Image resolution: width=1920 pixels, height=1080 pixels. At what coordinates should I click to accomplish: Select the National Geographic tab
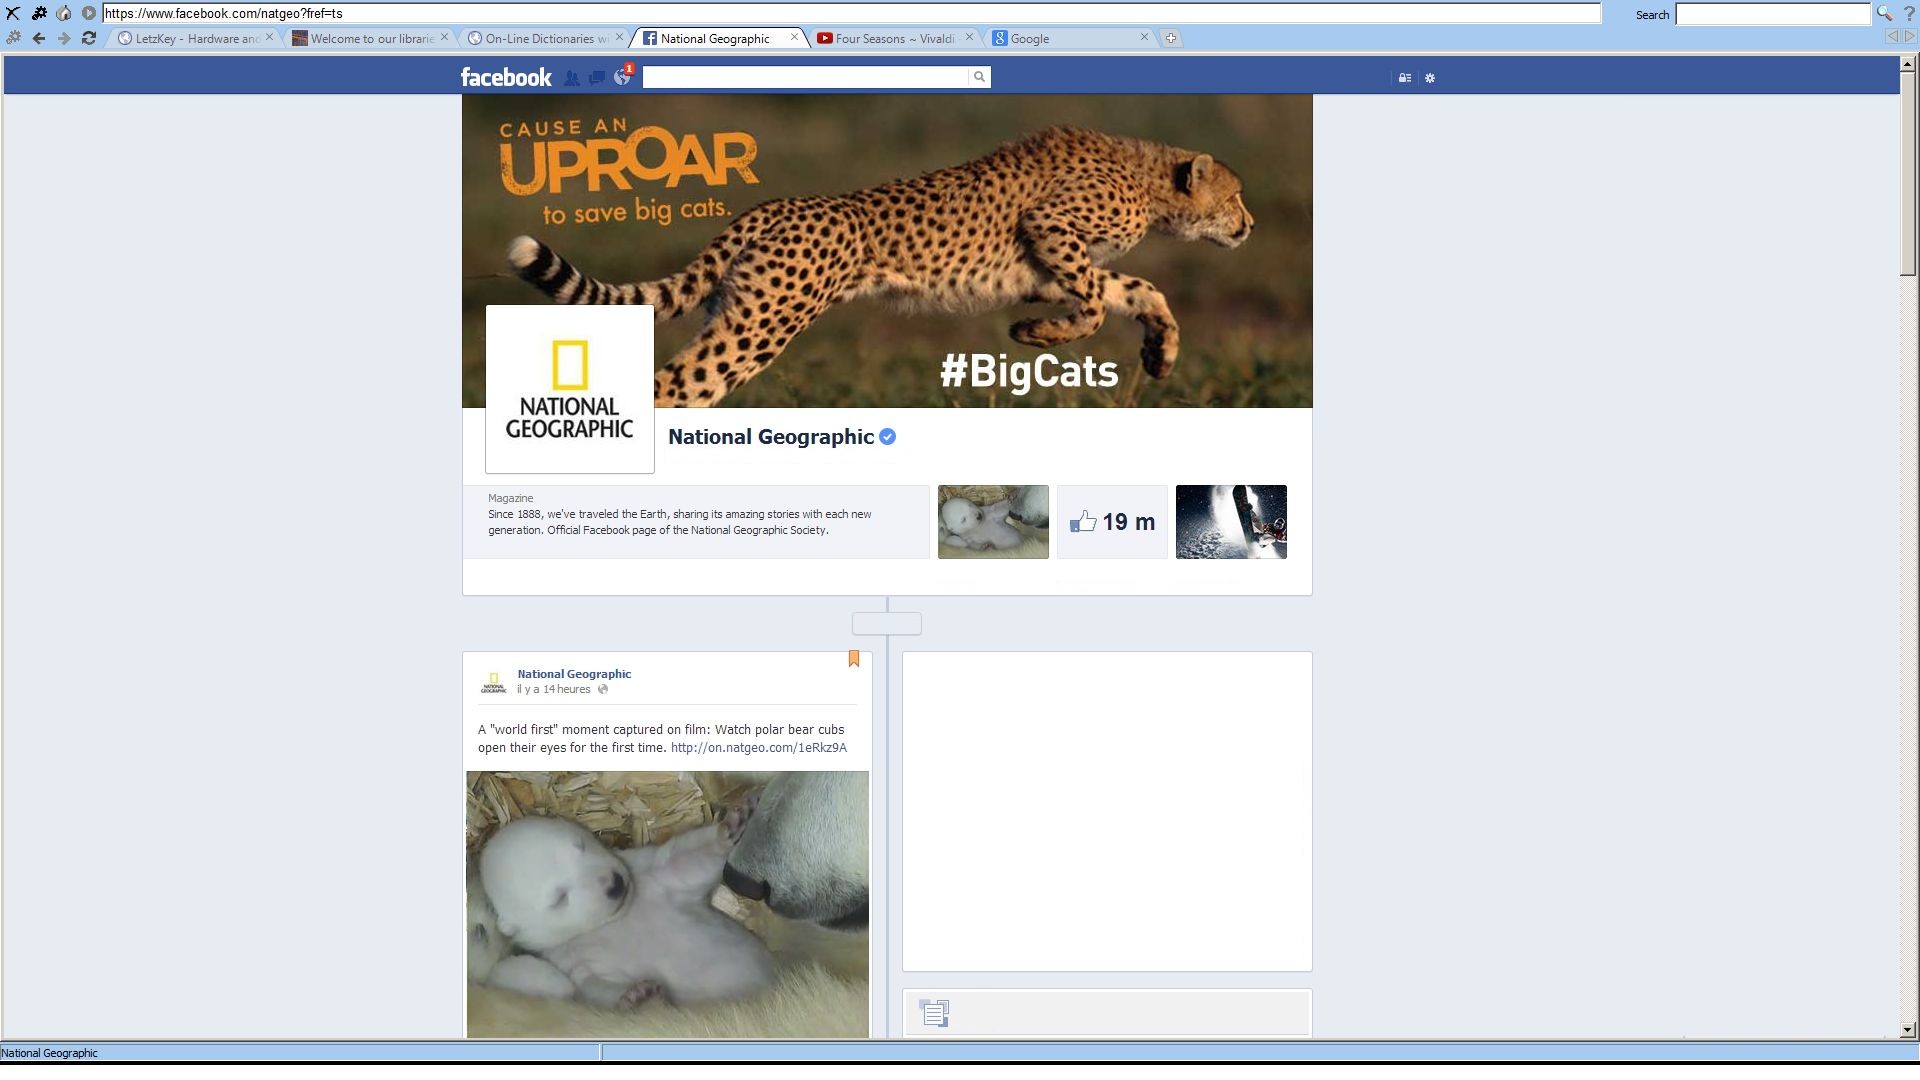point(713,39)
